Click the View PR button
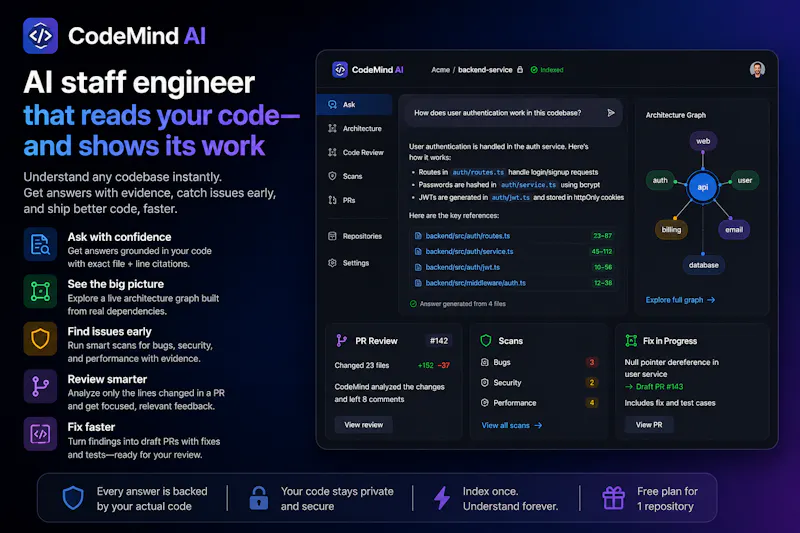Screen dimensions: 800x533 tap(649, 424)
